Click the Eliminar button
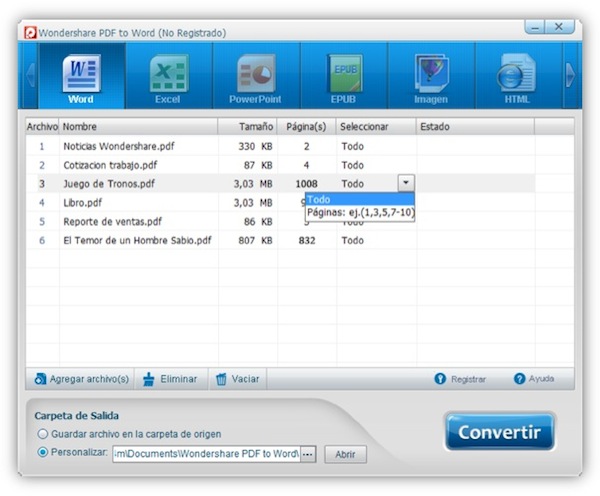The height and width of the screenshot is (496, 600). click(x=170, y=379)
